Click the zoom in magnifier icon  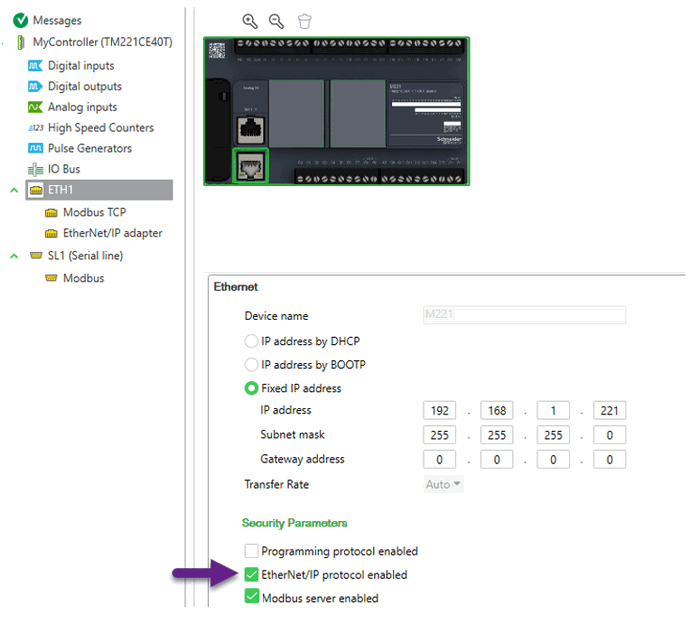click(x=250, y=21)
